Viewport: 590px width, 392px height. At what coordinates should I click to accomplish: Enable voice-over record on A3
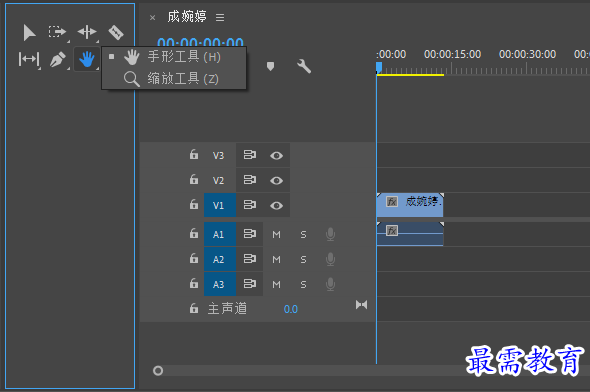point(330,284)
